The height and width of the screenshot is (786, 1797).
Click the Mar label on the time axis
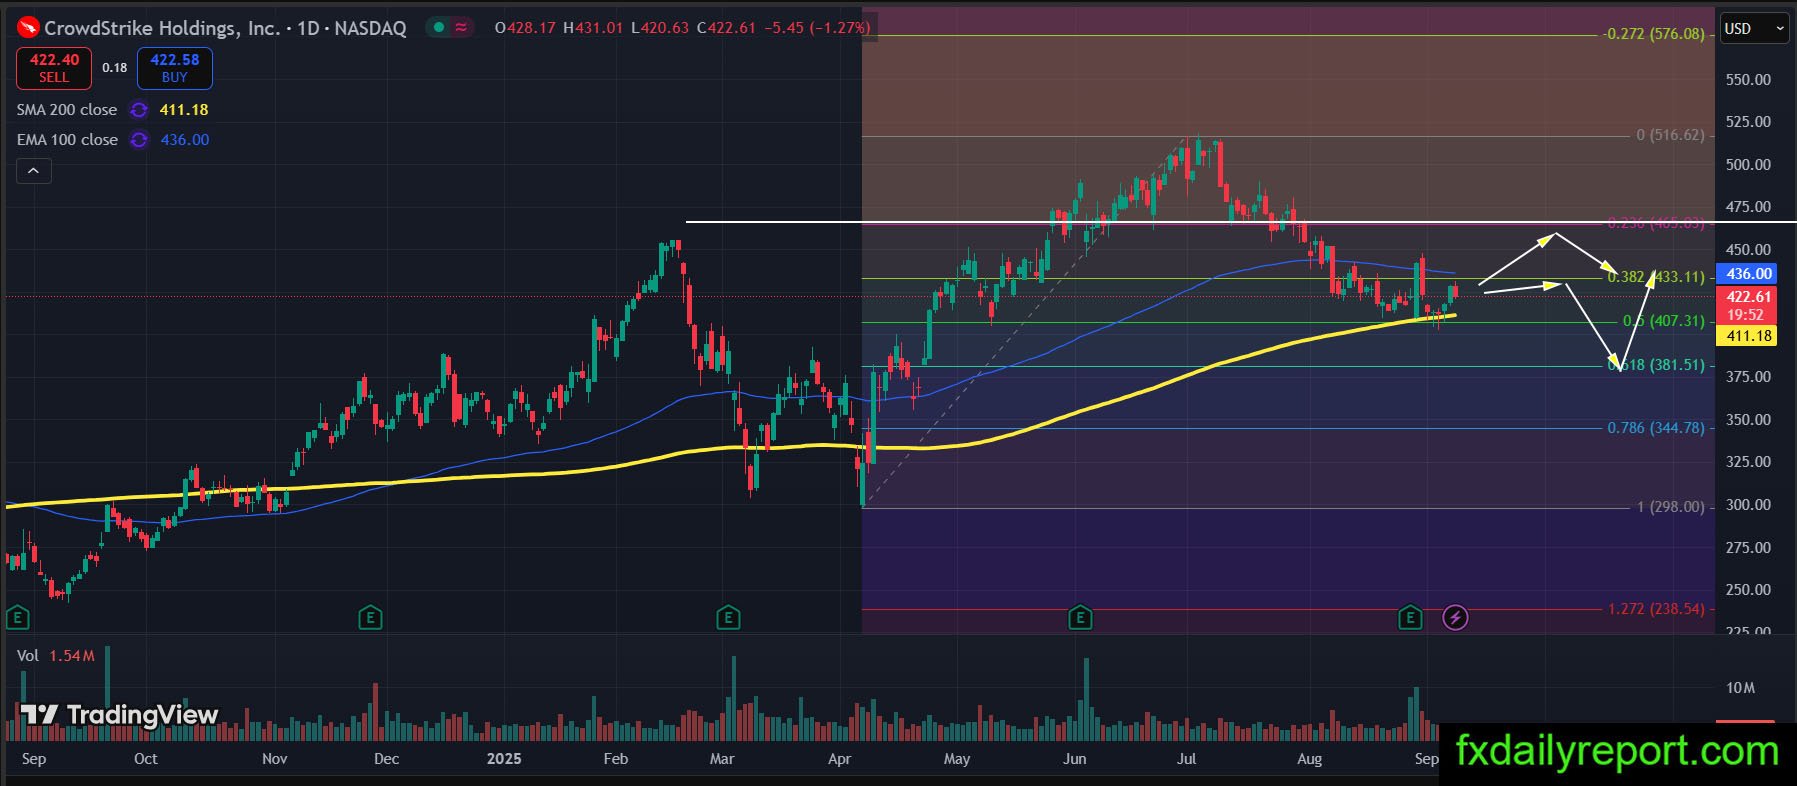click(x=722, y=759)
